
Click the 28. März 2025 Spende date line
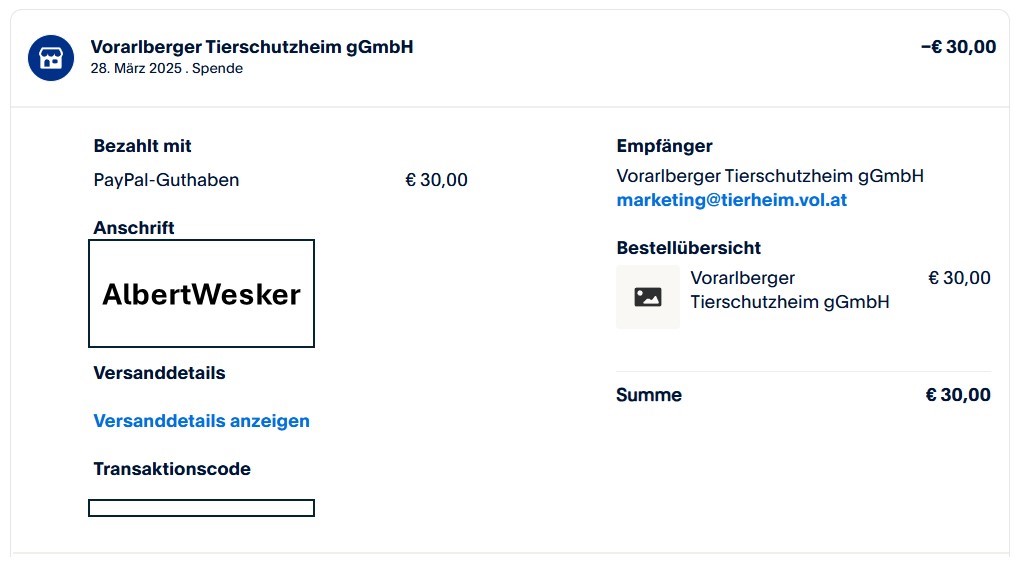pyautogui.click(x=166, y=68)
